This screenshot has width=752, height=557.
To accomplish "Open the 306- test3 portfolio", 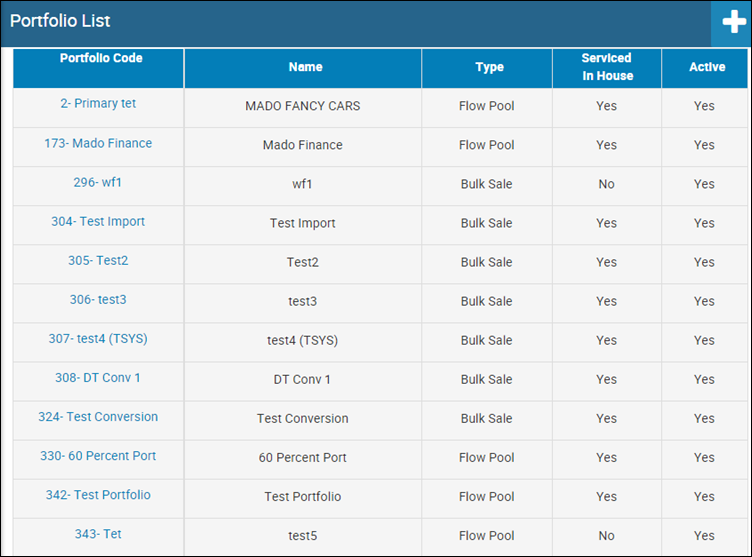I will tap(98, 300).
